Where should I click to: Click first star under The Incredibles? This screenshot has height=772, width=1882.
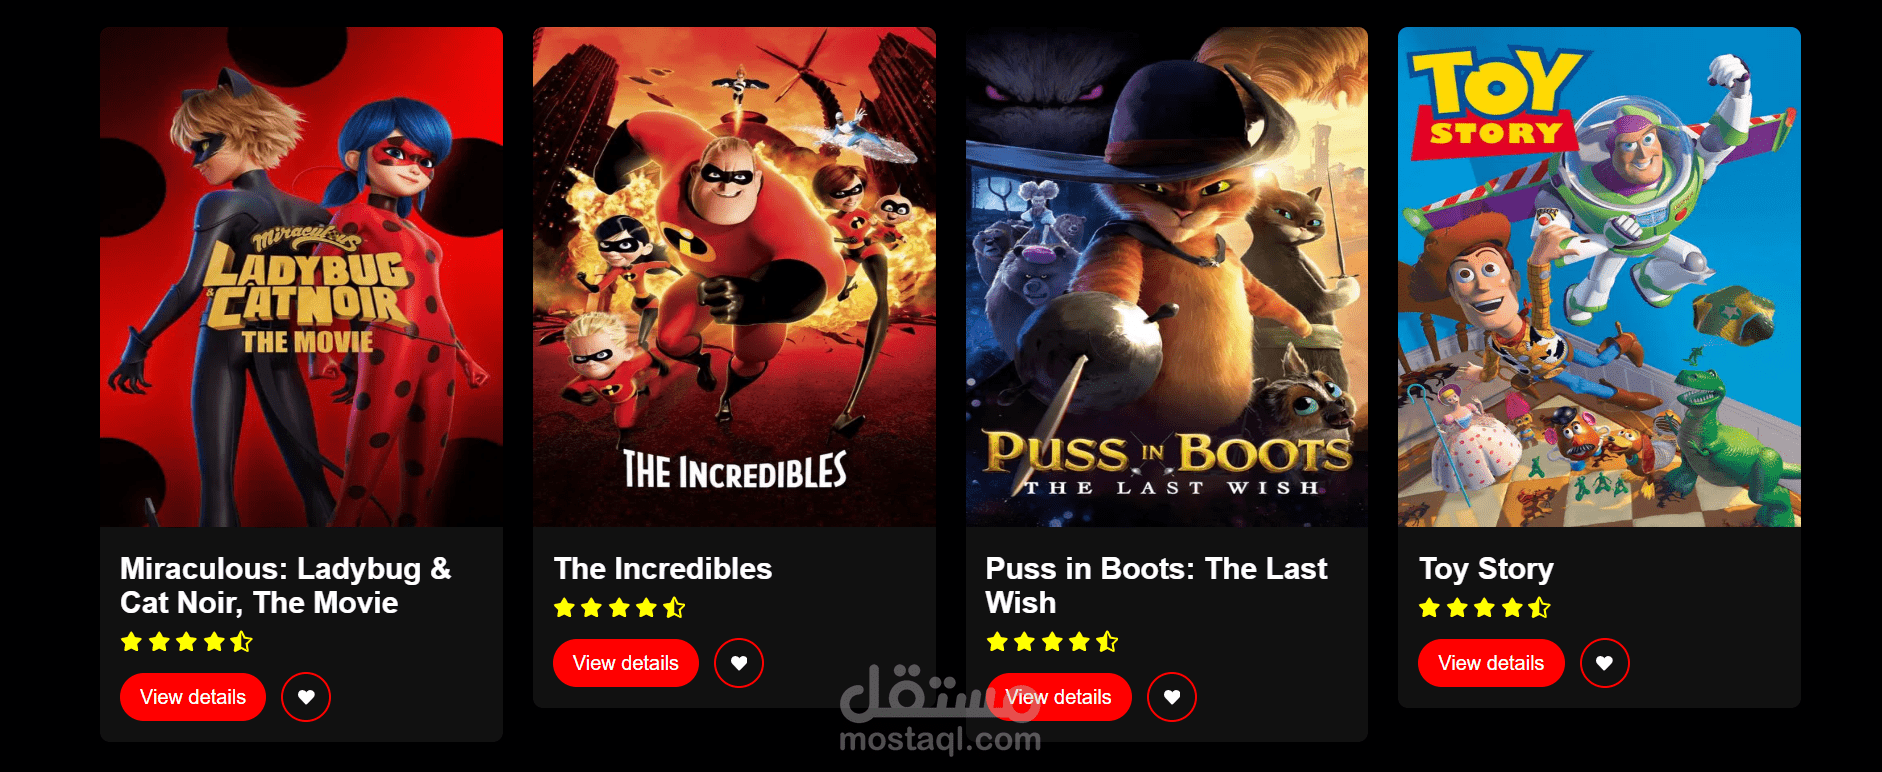pos(564,608)
